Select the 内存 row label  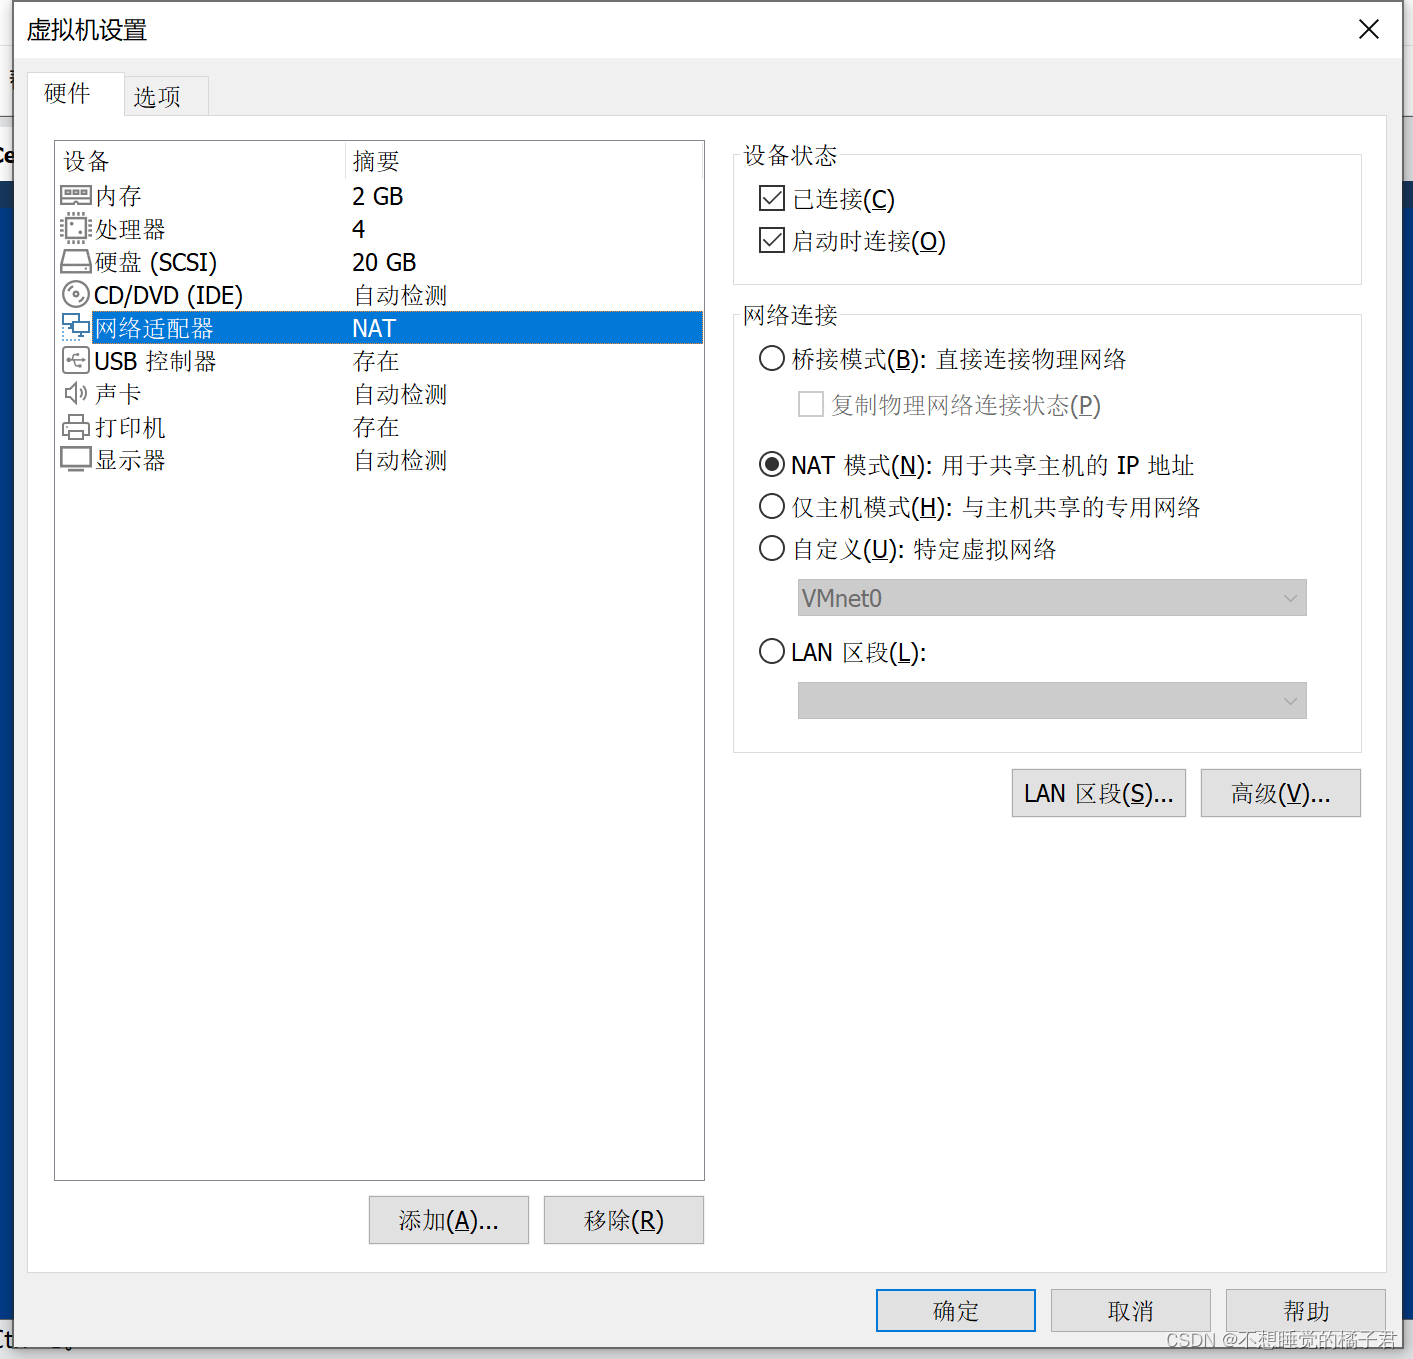point(118,196)
